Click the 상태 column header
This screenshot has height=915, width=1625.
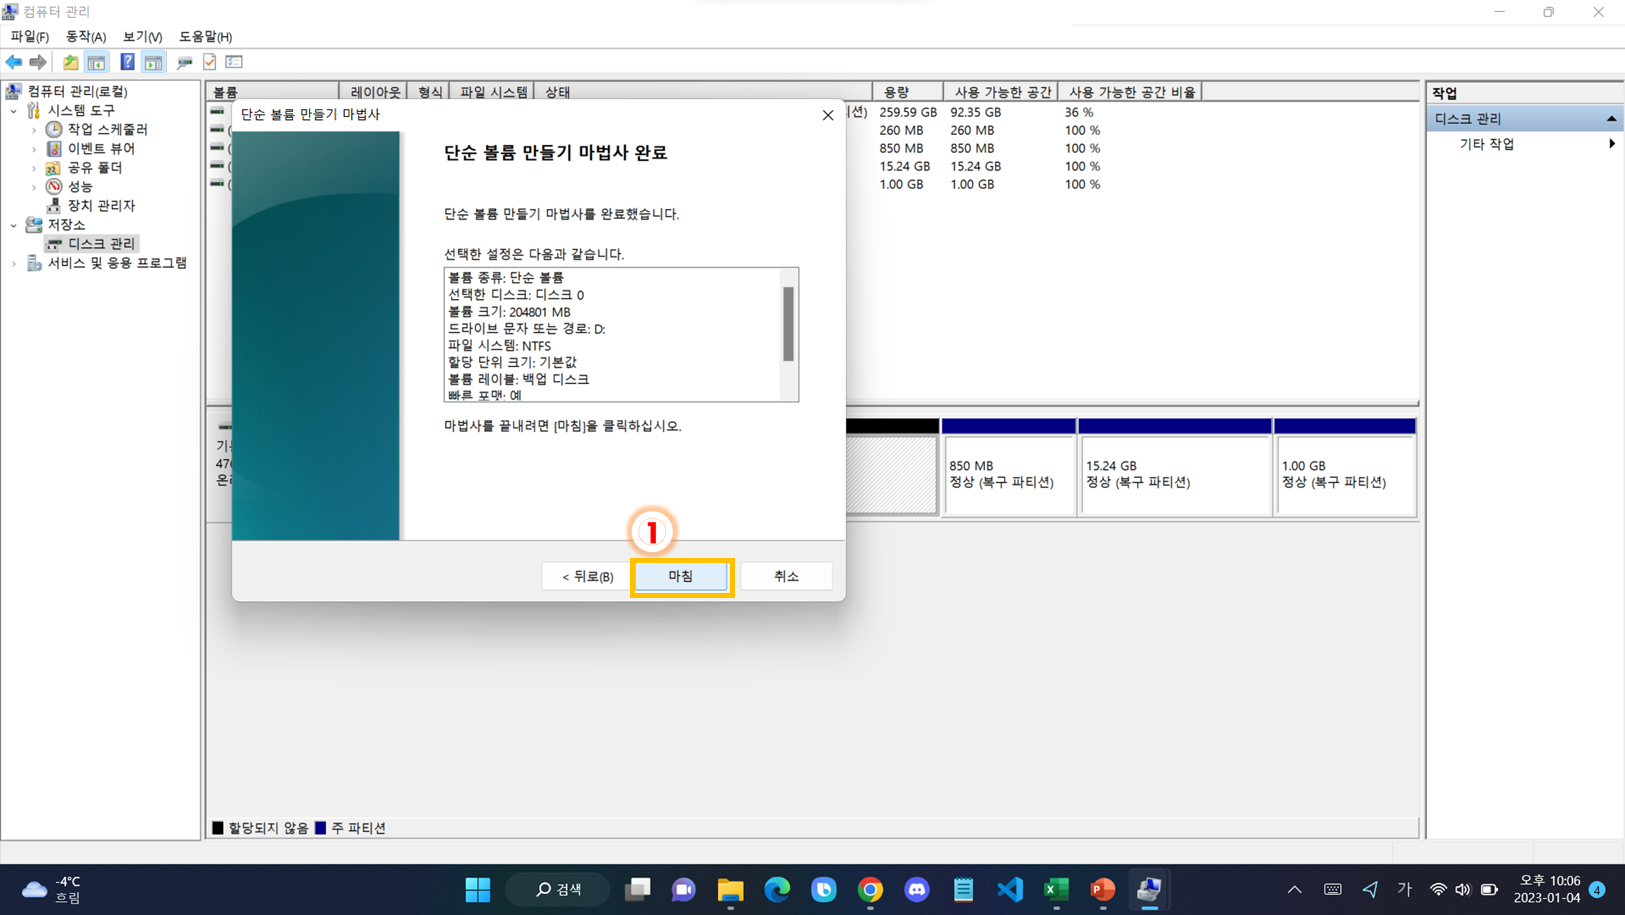coord(704,92)
